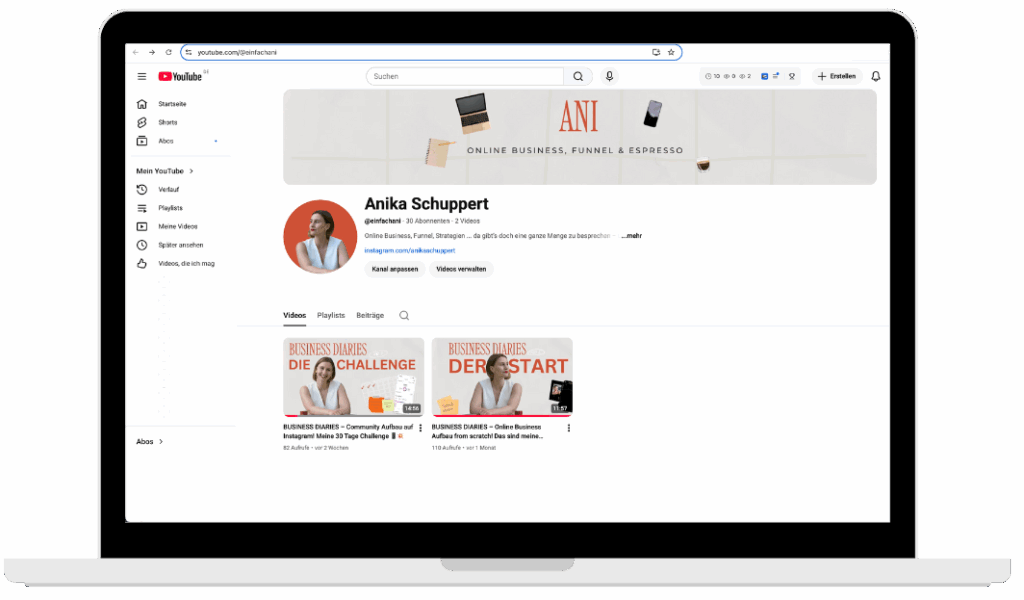The image size is (1024, 600).
Task: Open the instagram.com/anikaschuppert link
Action: tap(410, 251)
